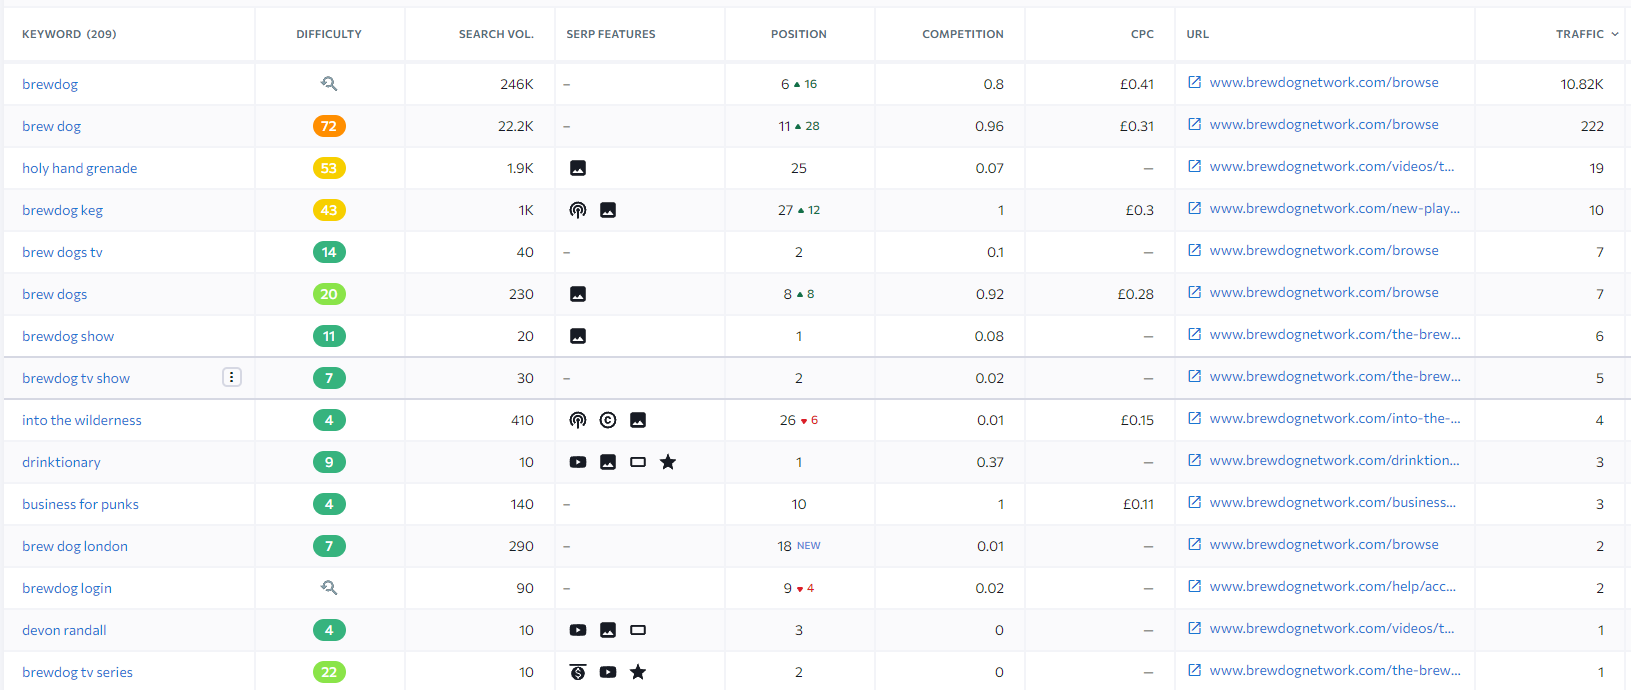This screenshot has height=690, width=1631.
Task: Open external link icon for drinktionary row
Action: coord(1194,460)
